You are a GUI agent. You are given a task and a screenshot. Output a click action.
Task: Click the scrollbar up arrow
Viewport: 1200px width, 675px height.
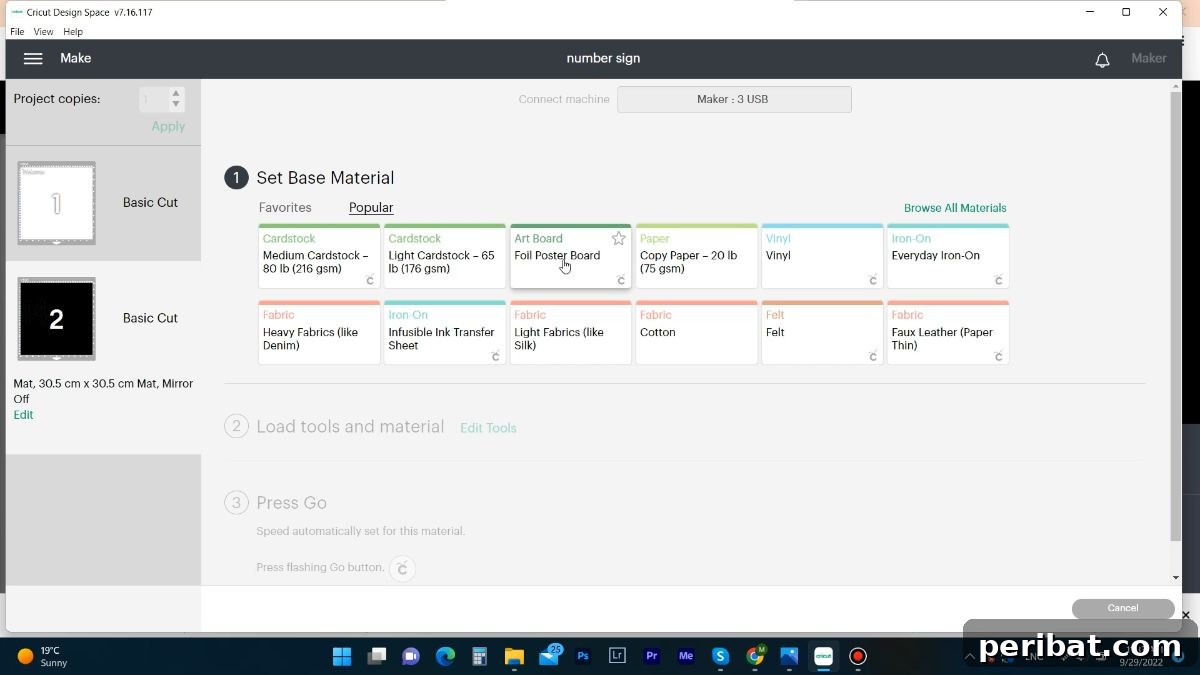coord(1176,88)
